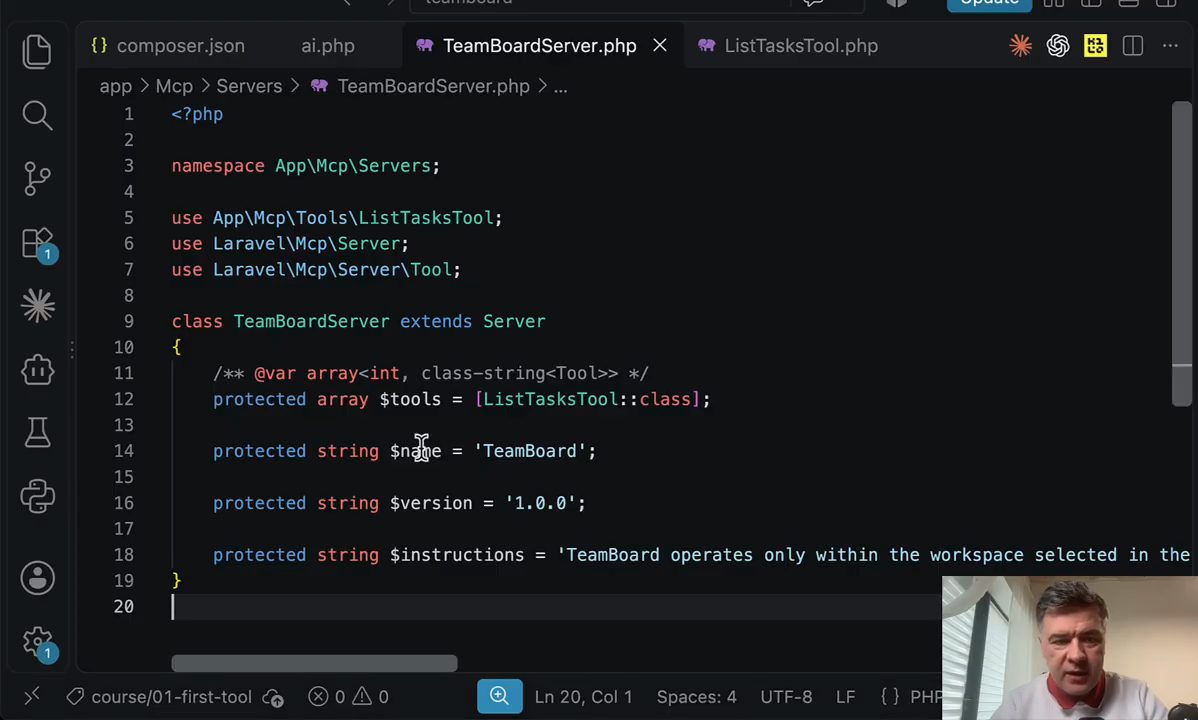1198x720 pixels.
Task: Click the warnings triangle count in status bar
Action: 371,696
